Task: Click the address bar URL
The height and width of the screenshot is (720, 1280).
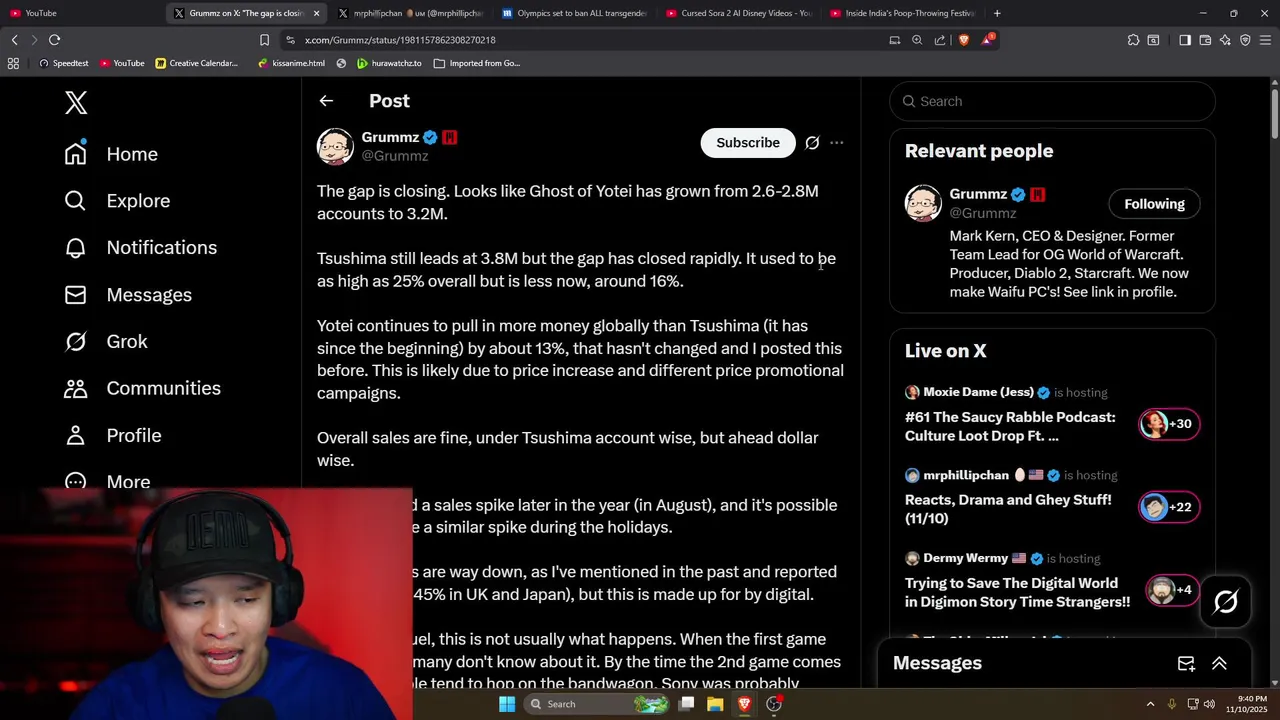Action: [x=400, y=40]
